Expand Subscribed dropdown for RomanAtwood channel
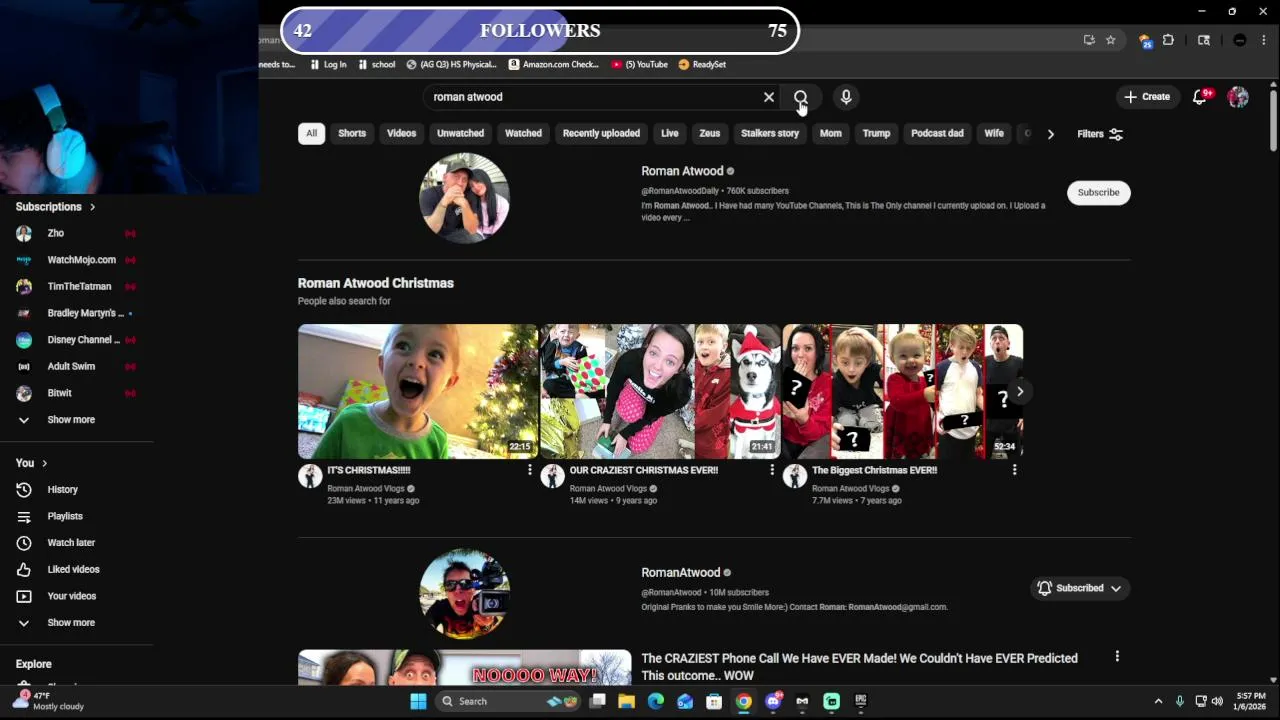This screenshot has height=720, width=1280. [1080, 588]
